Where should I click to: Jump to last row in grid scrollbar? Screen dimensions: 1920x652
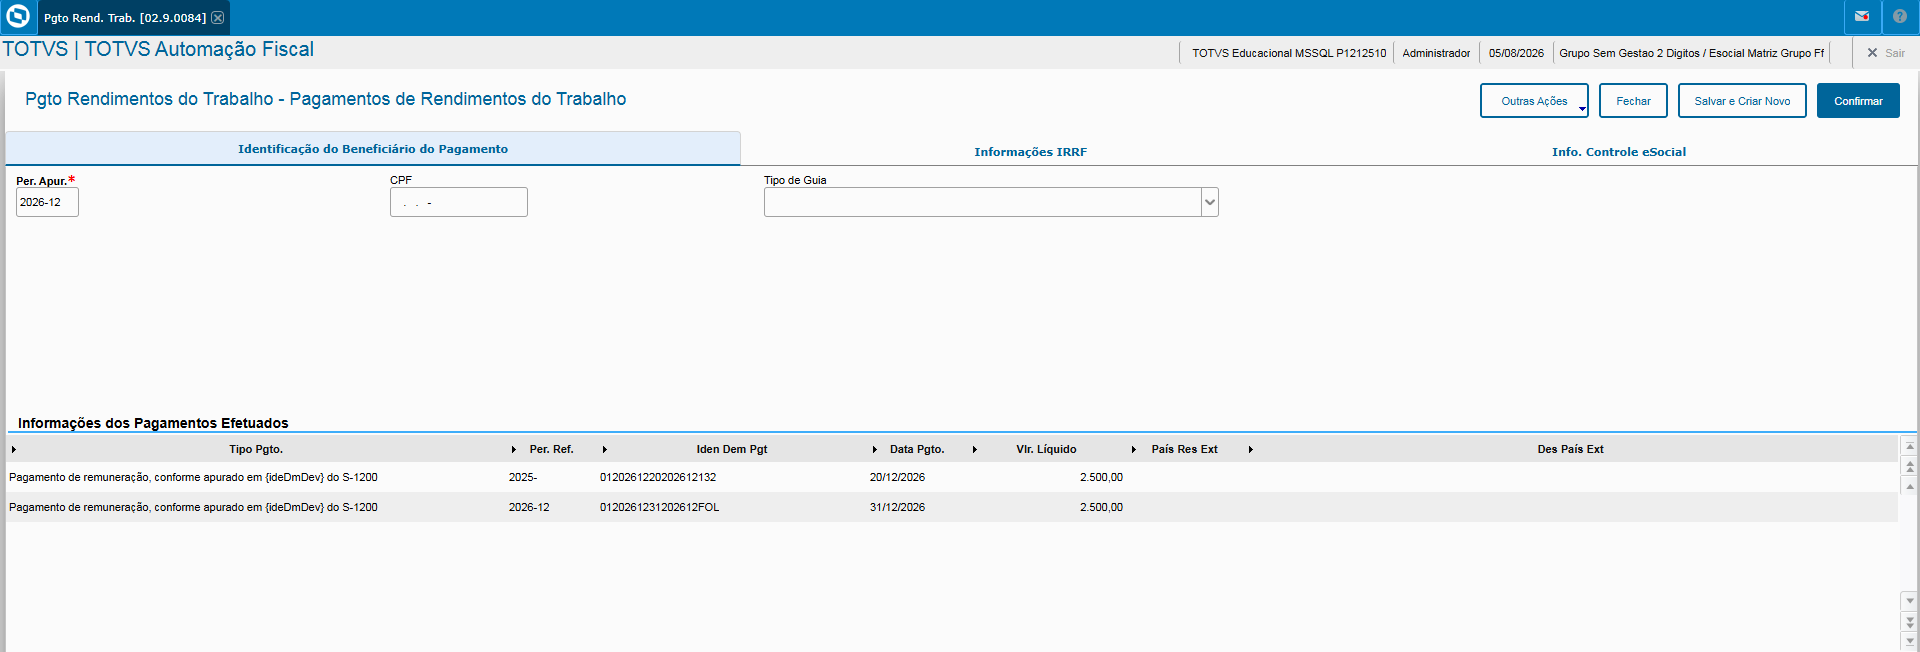pos(1910,641)
